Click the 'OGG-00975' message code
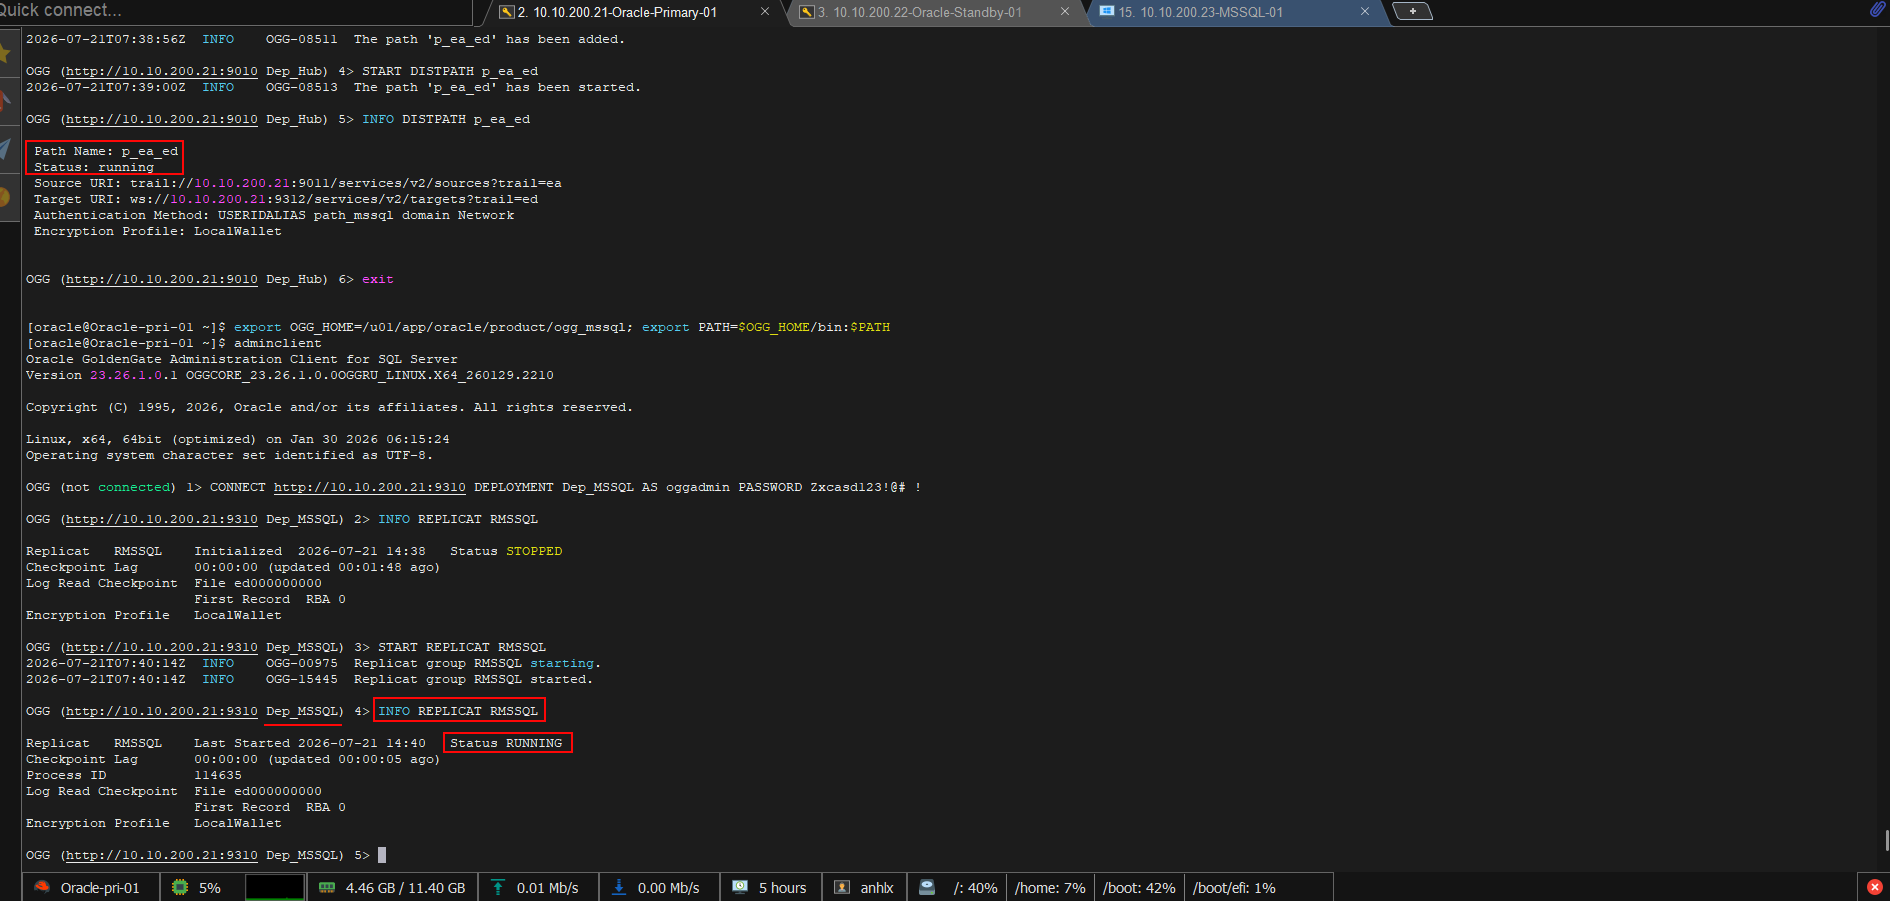 click(302, 663)
